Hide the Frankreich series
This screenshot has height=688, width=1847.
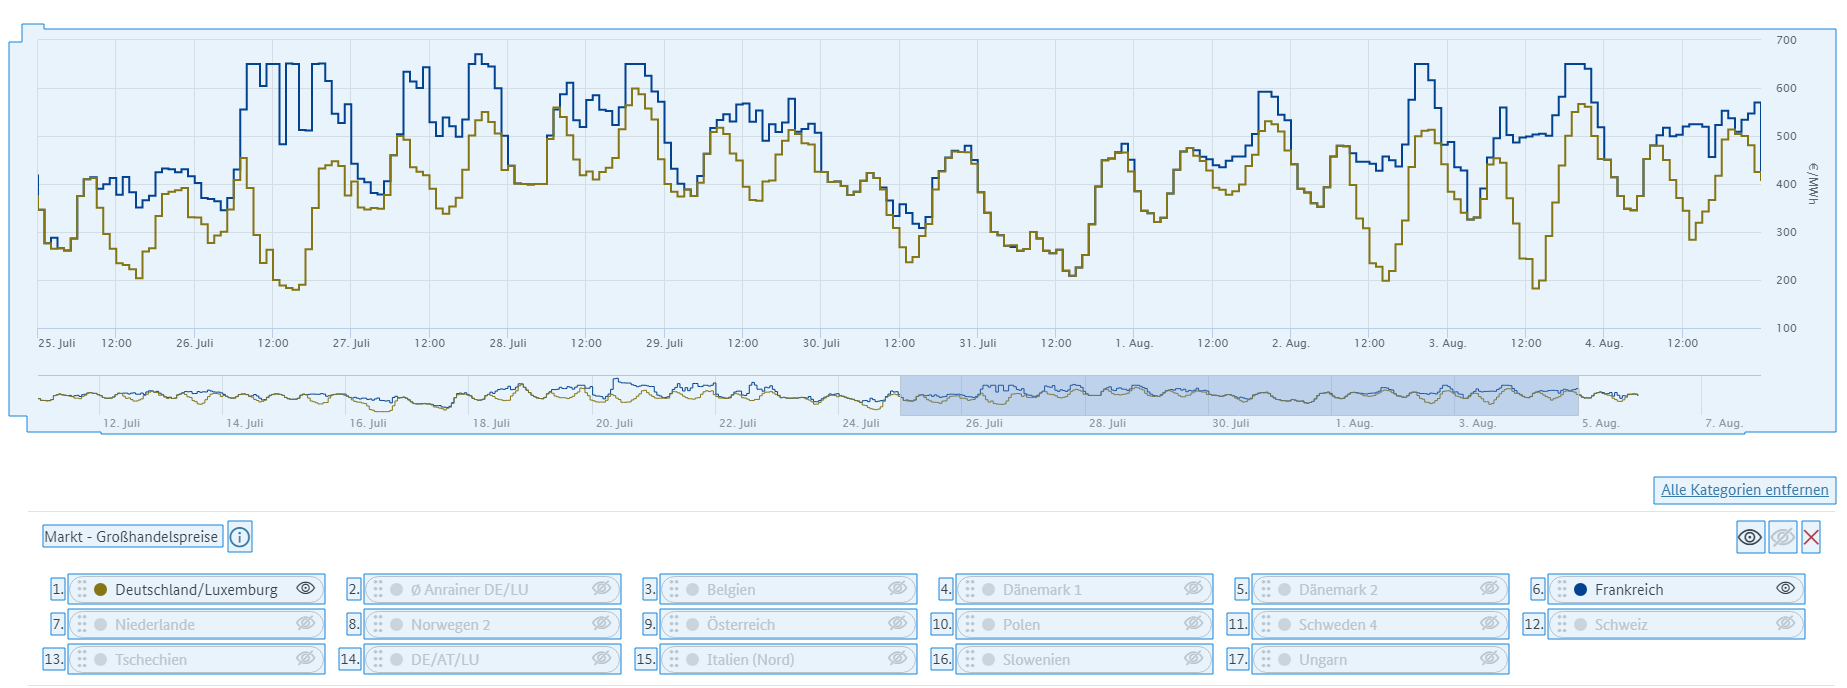(1785, 588)
